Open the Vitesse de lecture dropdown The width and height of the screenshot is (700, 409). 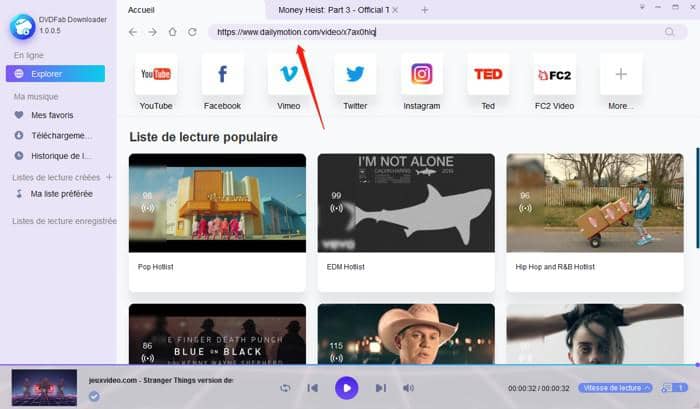click(x=615, y=388)
